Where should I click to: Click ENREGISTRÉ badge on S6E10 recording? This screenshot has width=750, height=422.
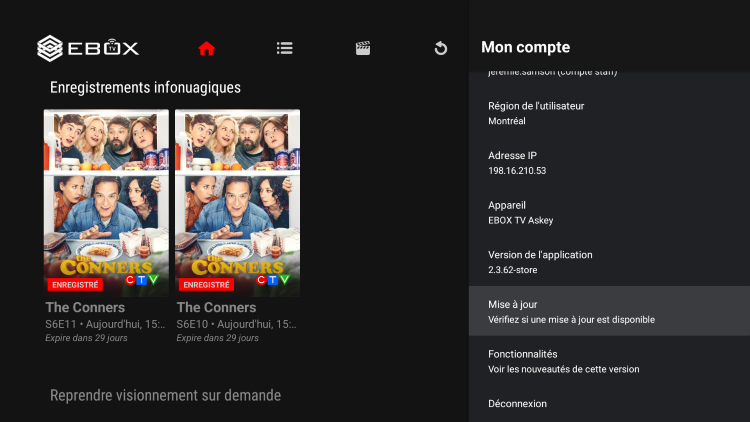(x=206, y=285)
